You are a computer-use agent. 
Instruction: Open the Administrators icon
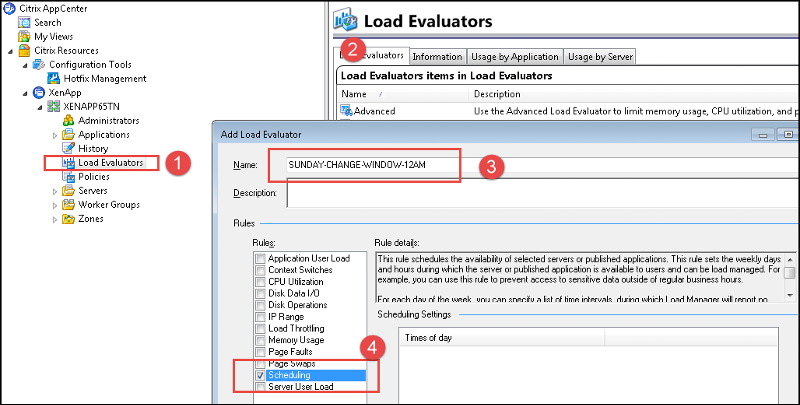pos(68,121)
